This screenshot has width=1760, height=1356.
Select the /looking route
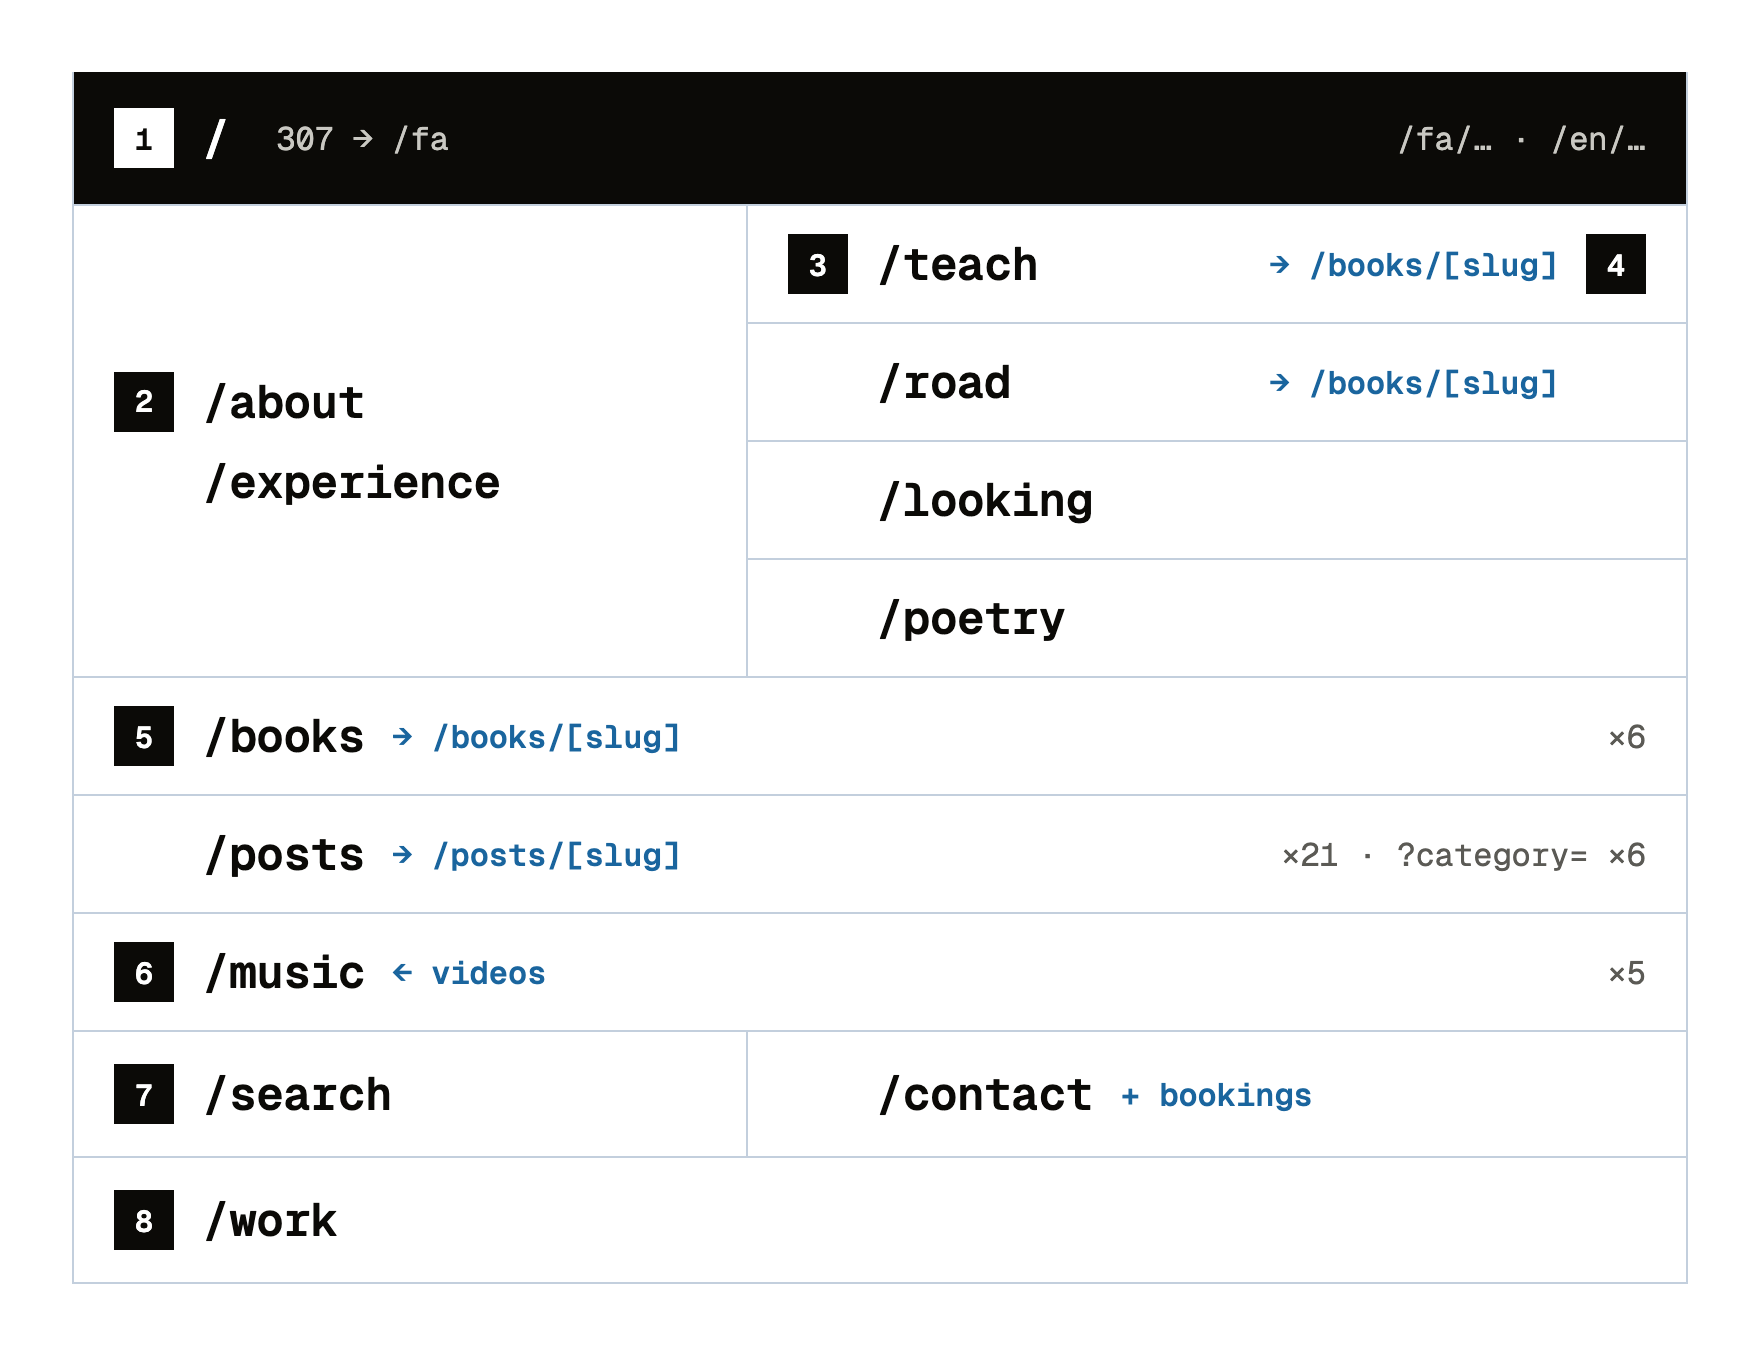(x=985, y=501)
